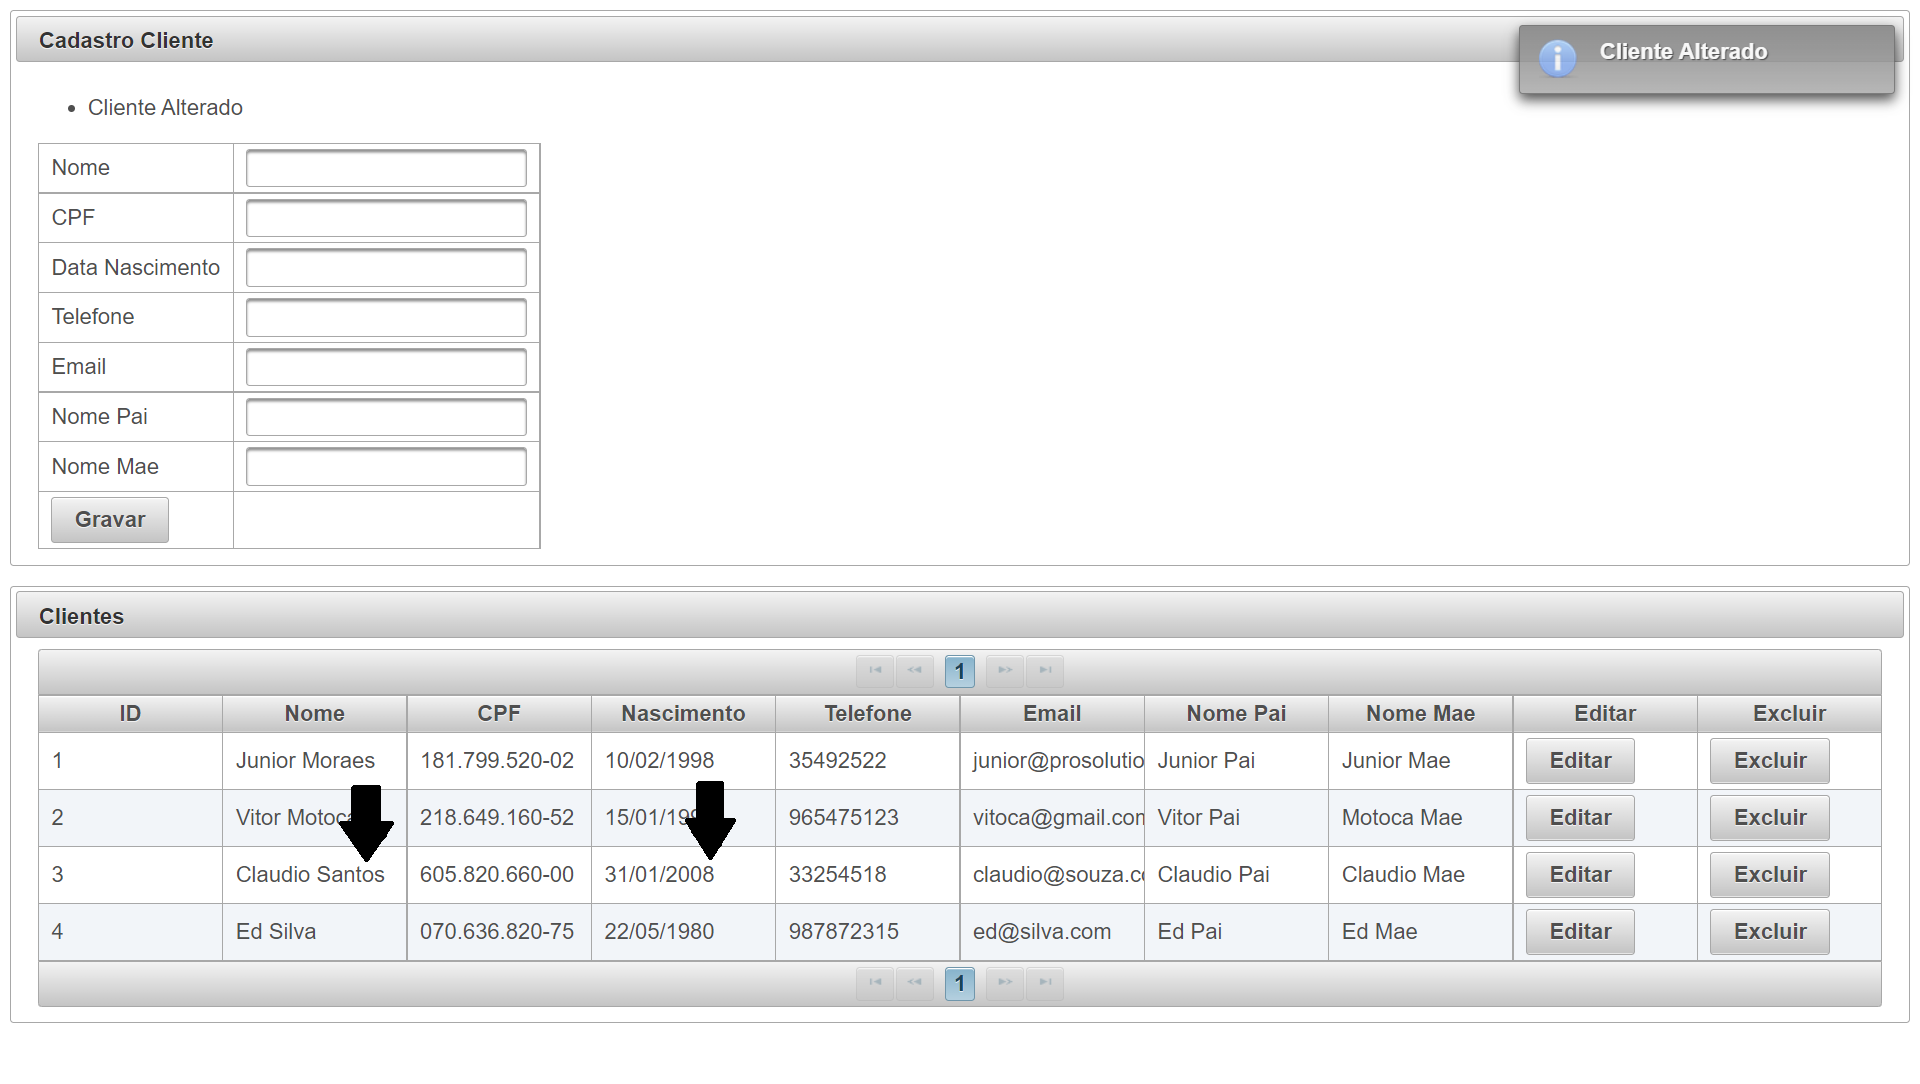Image resolution: width=1920 pixels, height=1084 pixels.
Task: Click first-page icon in bottom paginator
Action: (875, 983)
